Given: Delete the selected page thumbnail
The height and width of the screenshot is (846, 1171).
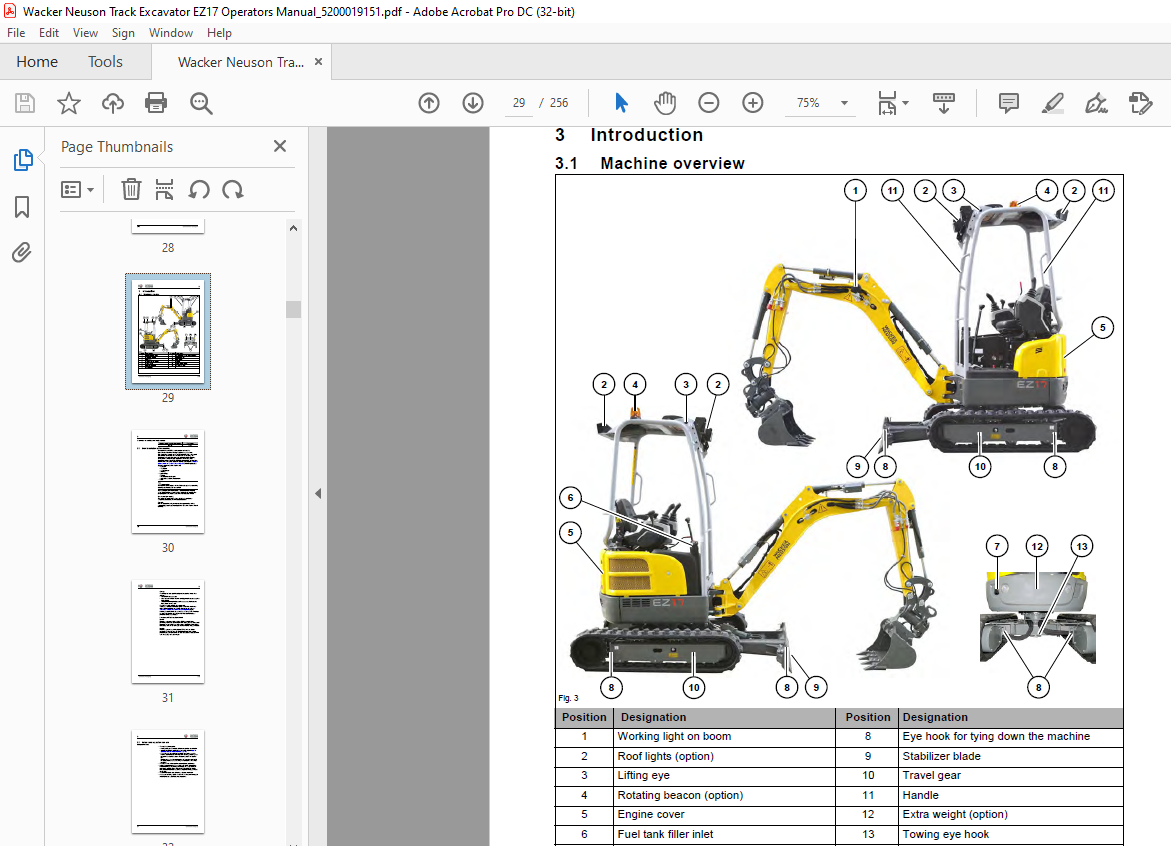Looking at the screenshot, I should click(x=131, y=190).
